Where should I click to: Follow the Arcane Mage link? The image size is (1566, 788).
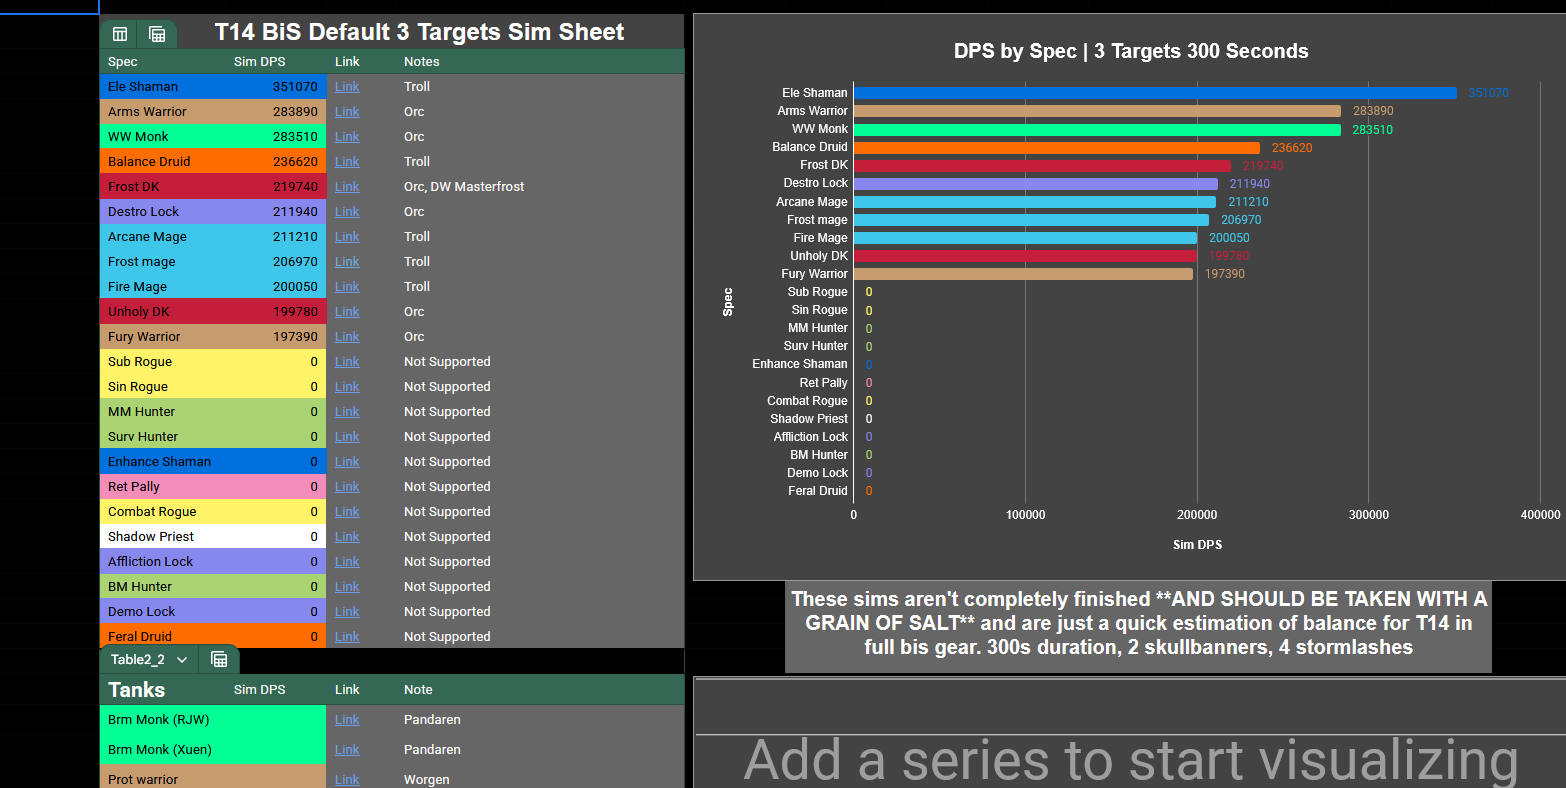347,237
